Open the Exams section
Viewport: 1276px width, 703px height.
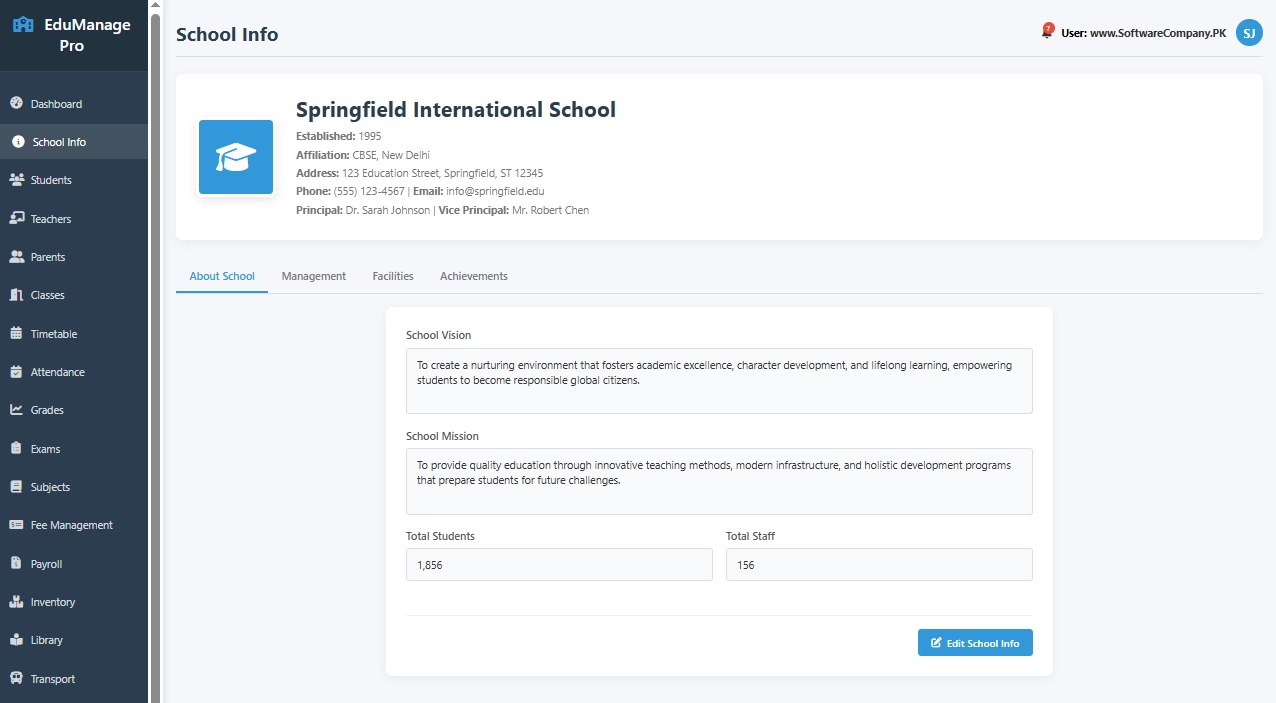(47, 448)
